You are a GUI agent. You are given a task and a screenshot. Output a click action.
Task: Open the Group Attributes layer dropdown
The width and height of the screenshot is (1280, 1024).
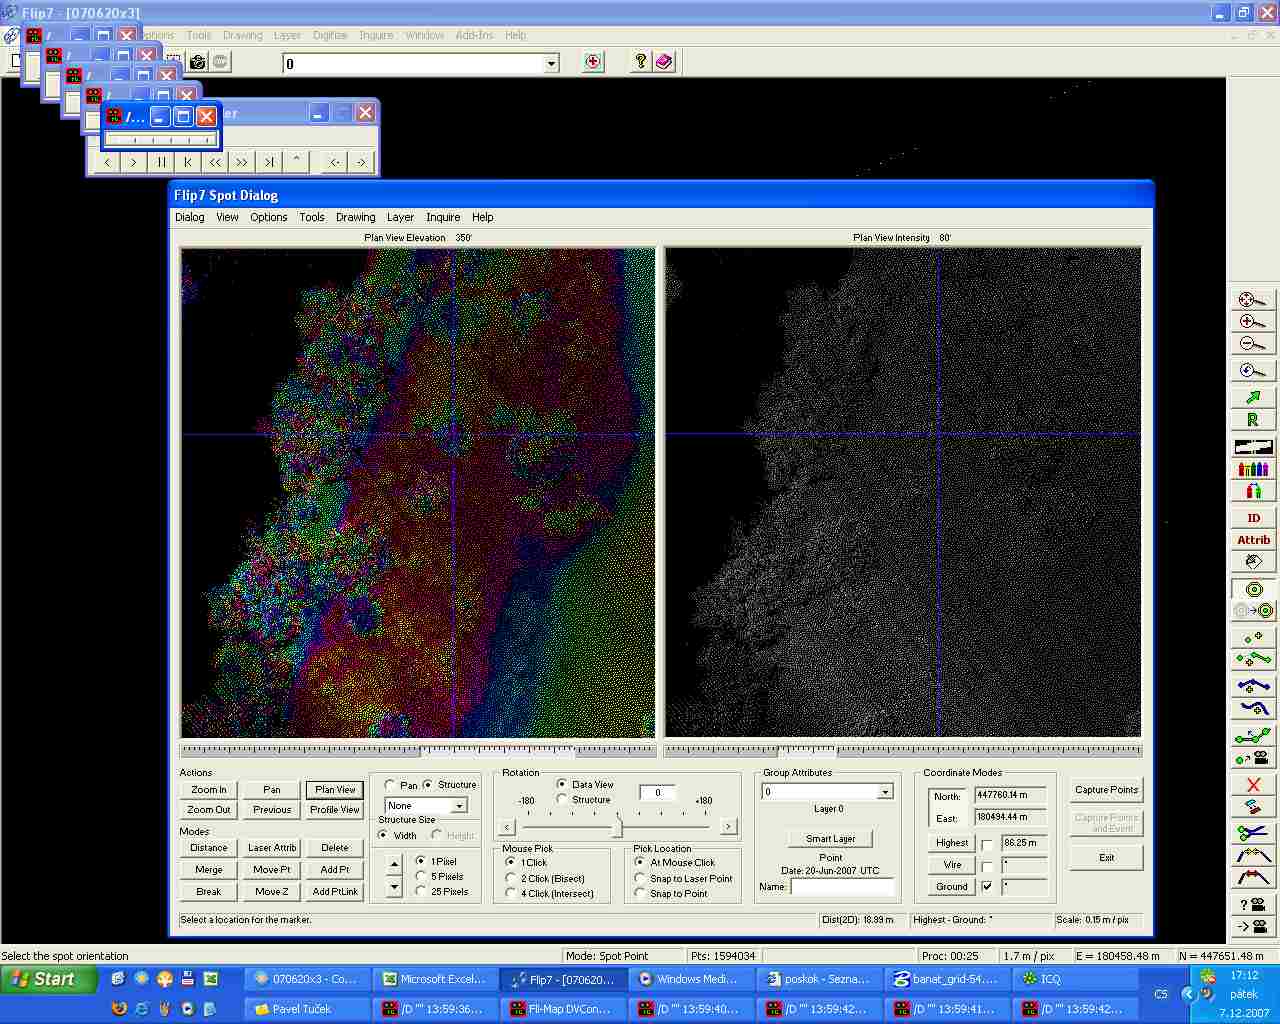(885, 792)
